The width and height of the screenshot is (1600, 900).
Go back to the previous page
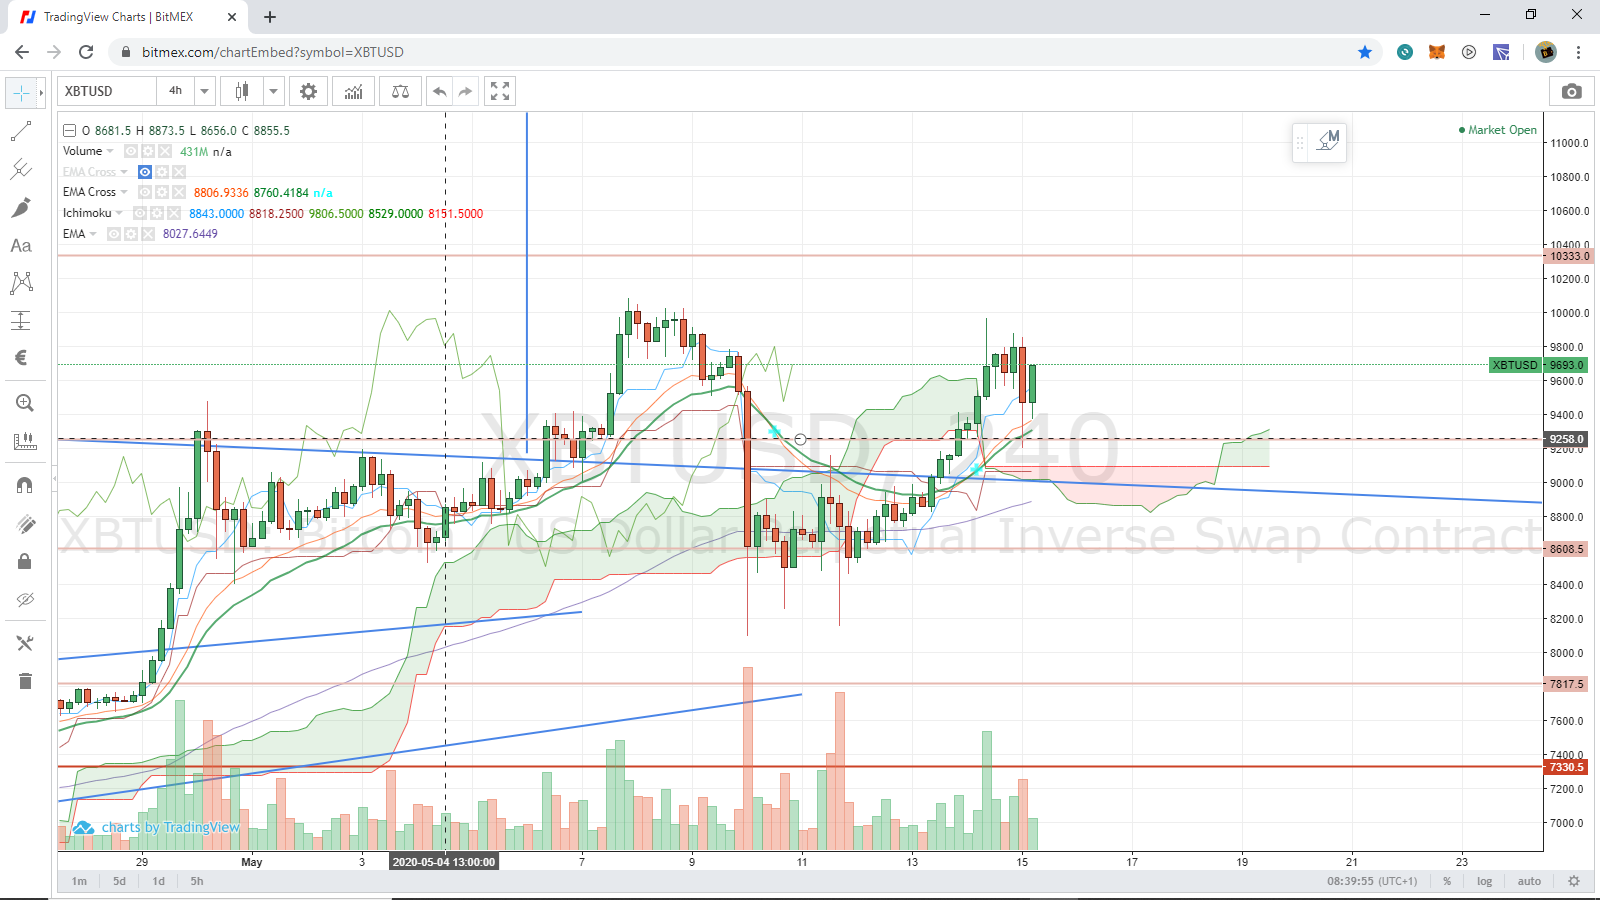tap(22, 52)
